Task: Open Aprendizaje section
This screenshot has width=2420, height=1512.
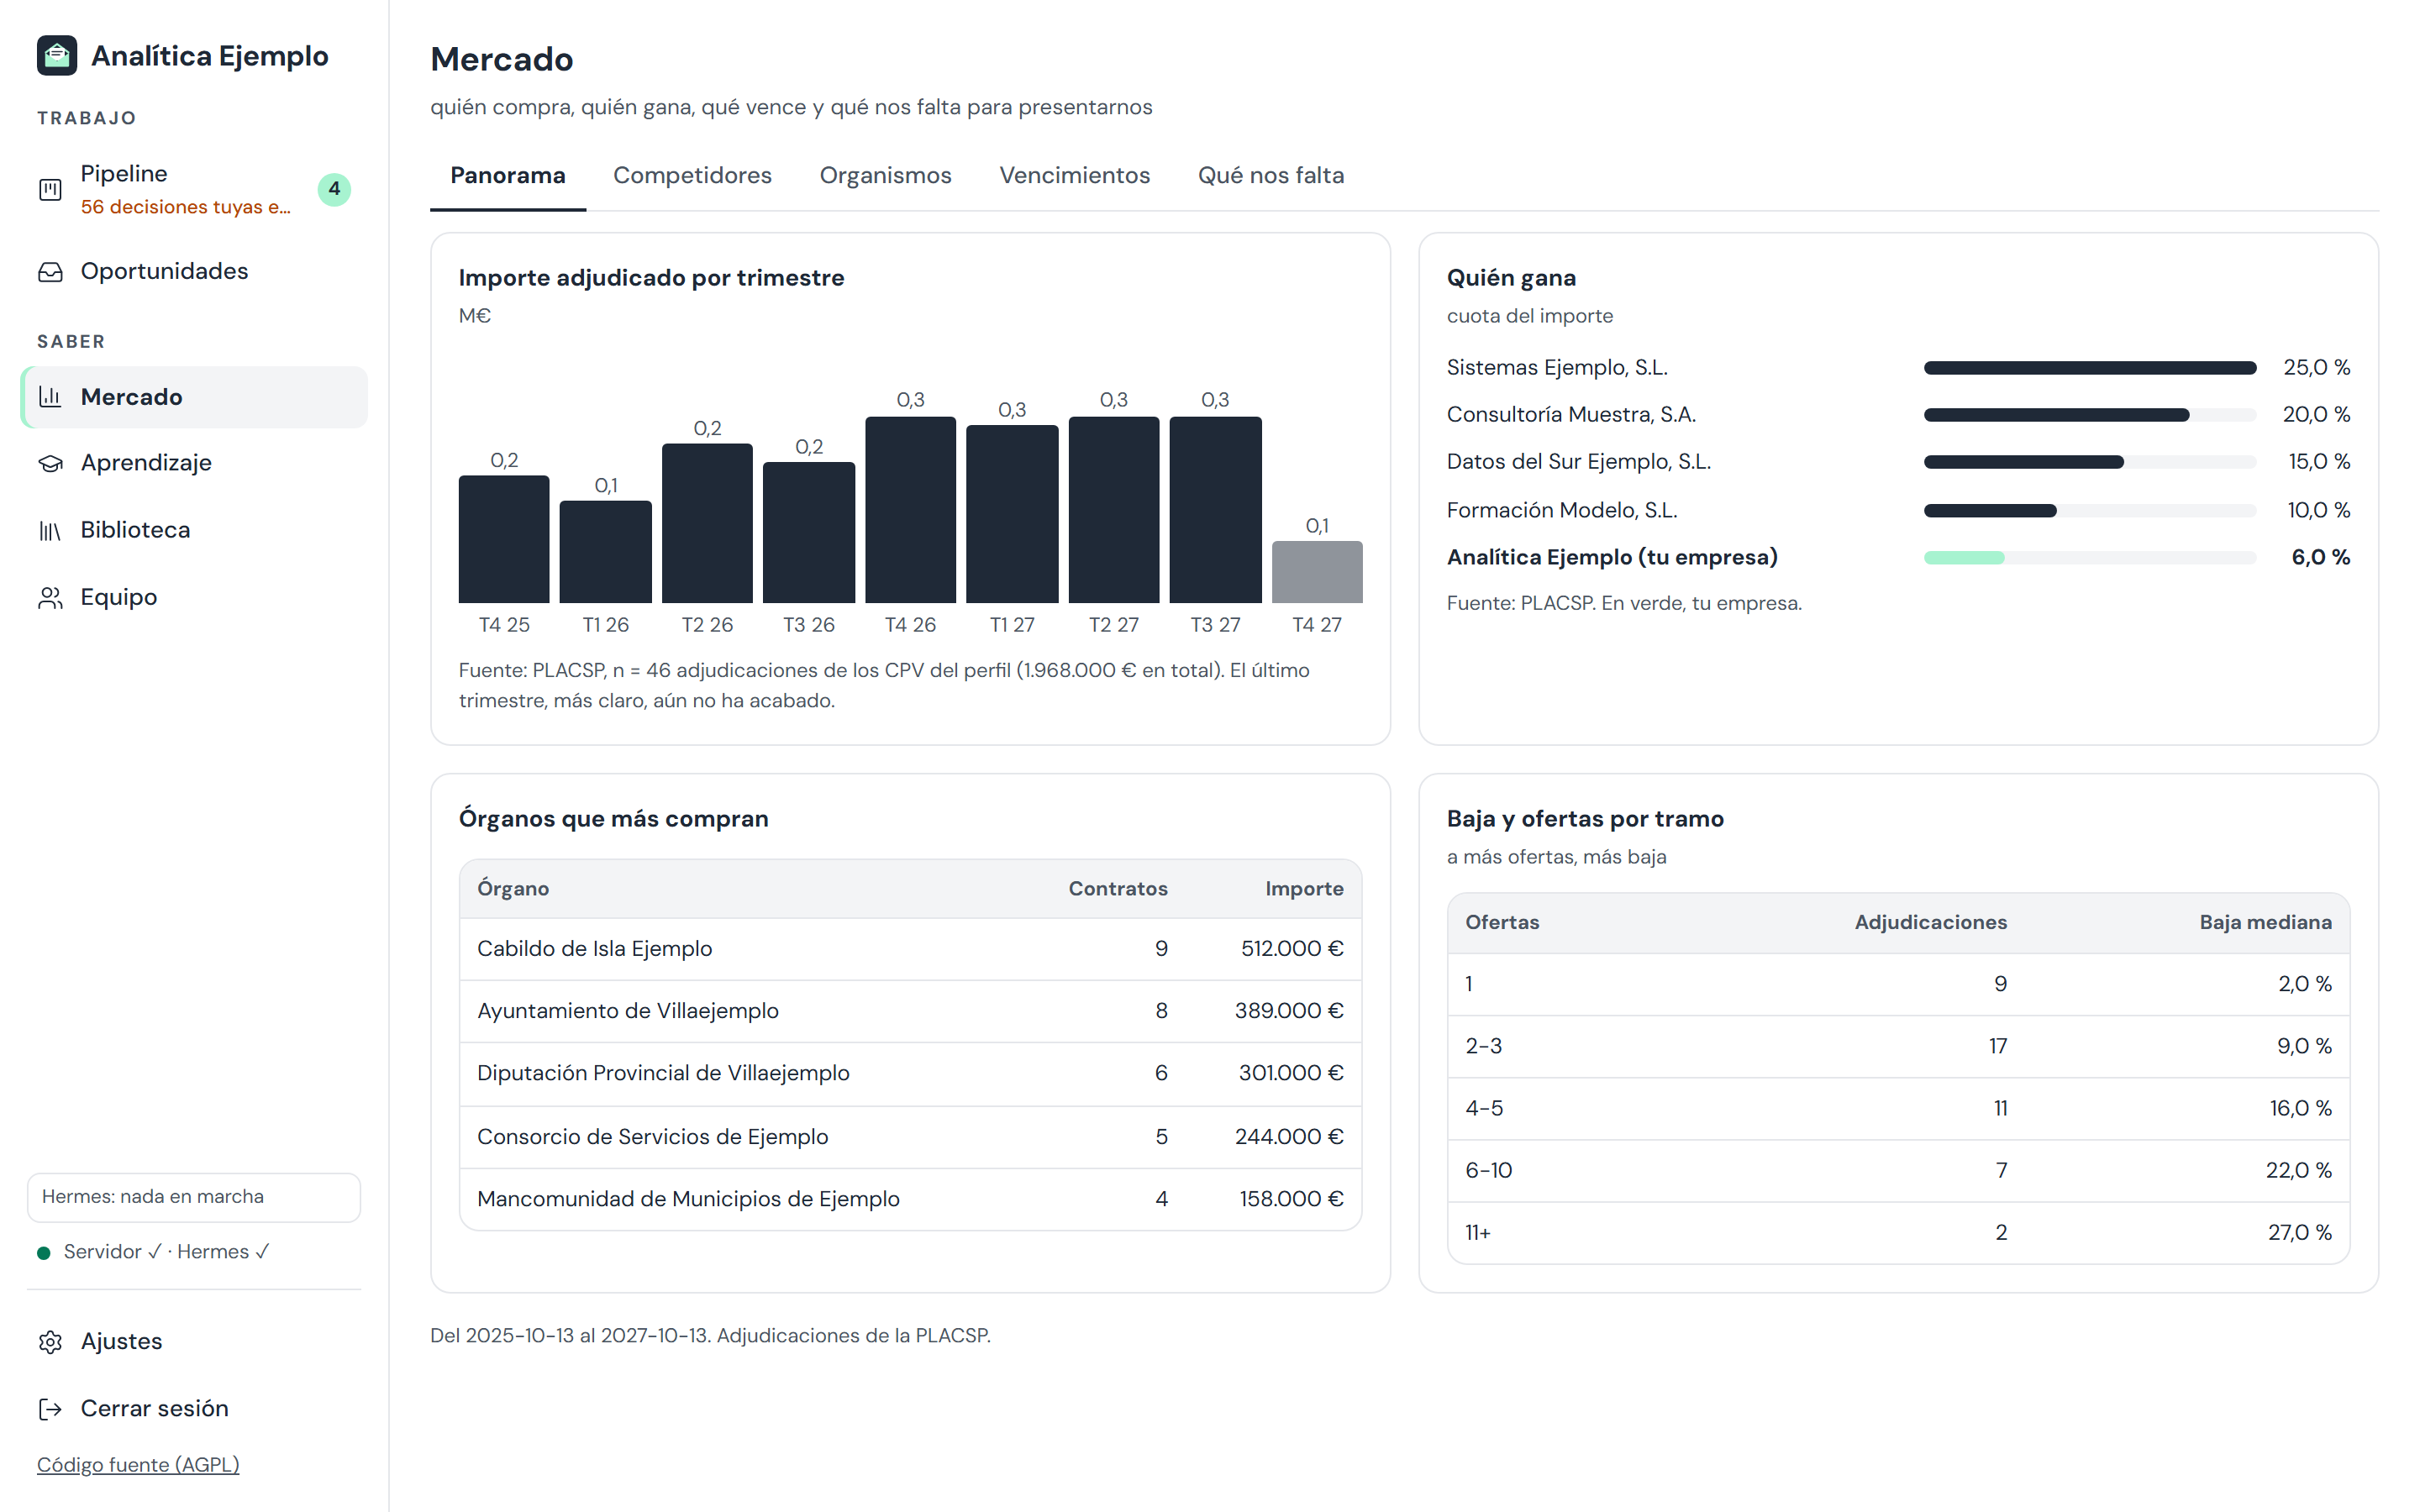Action: pos(194,463)
